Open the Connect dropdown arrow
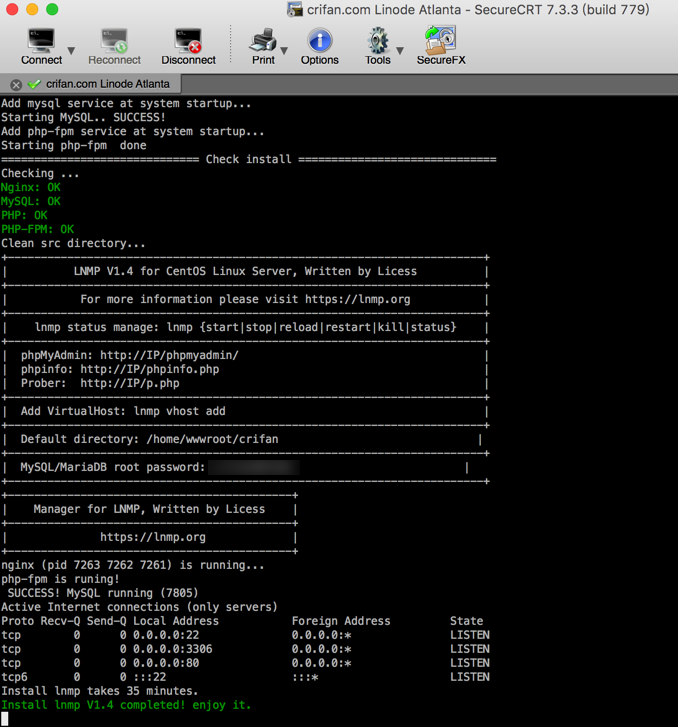This screenshot has height=727, width=678. [x=71, y=50]
